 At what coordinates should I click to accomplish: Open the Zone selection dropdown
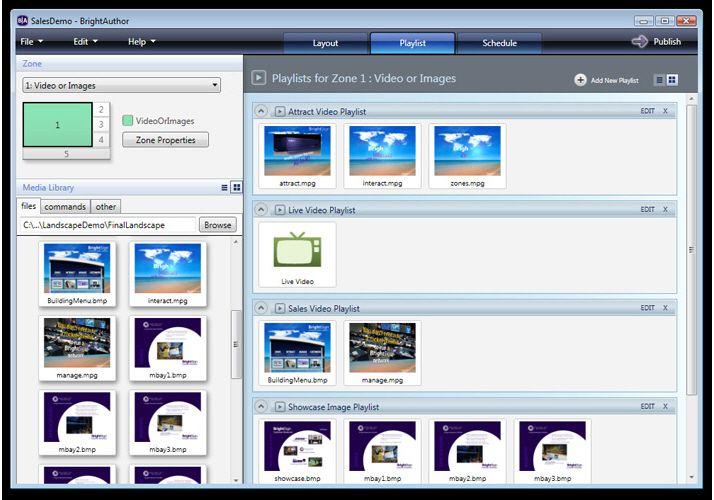point(121,86)
